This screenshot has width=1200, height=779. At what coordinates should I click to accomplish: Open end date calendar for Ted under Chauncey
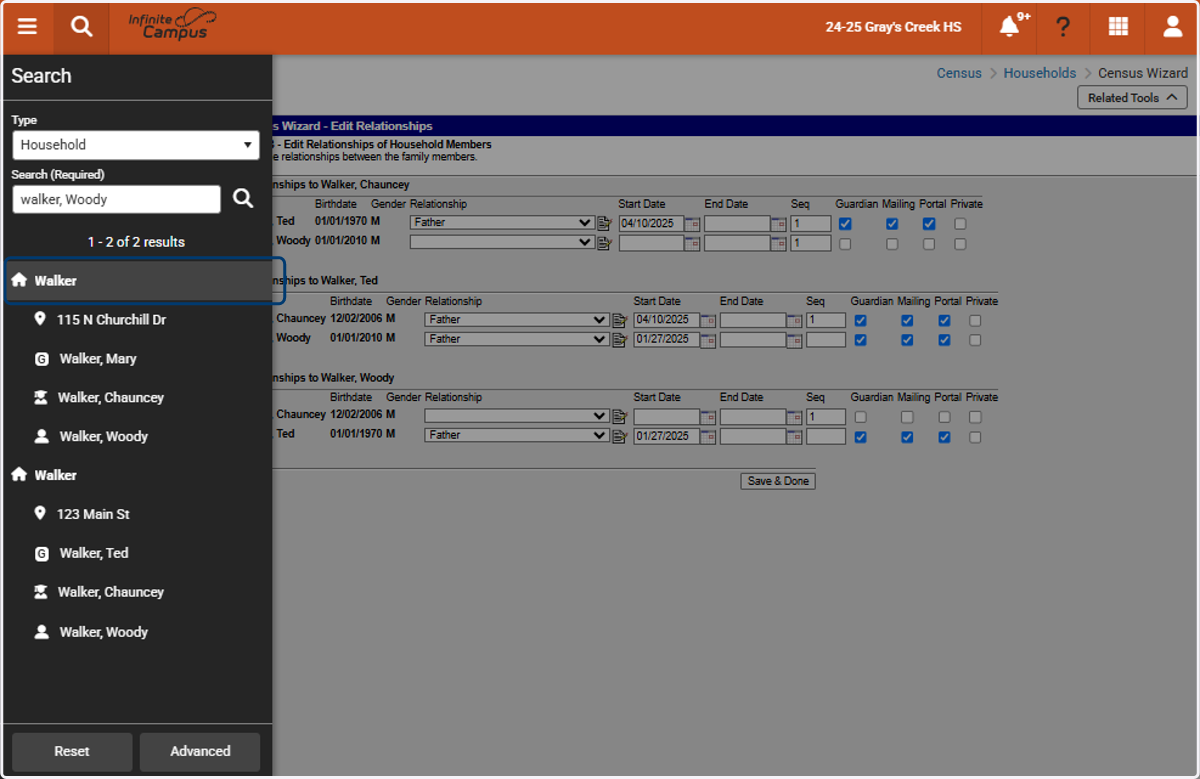[x=778, y=224]
